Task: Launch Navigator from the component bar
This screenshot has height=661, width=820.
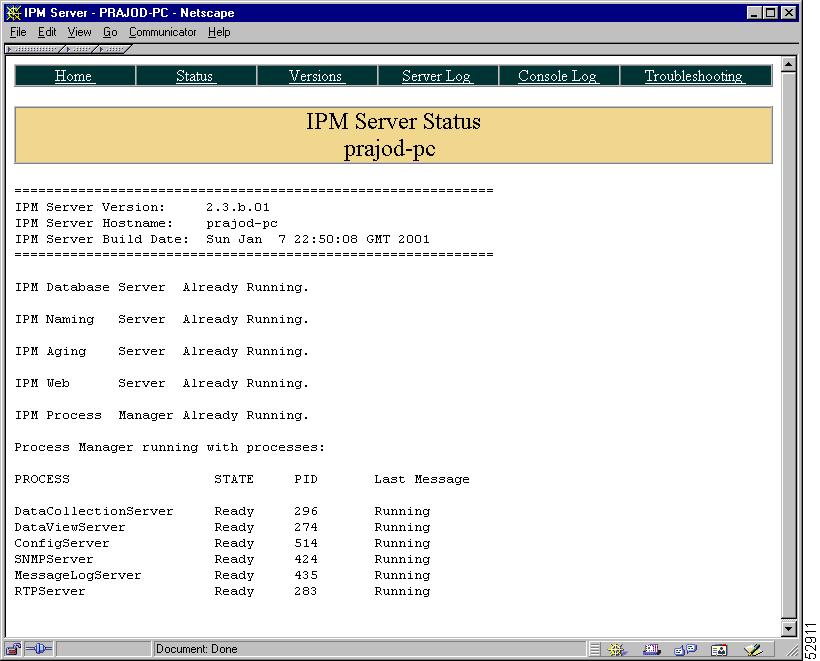Action: coord(616,648)
